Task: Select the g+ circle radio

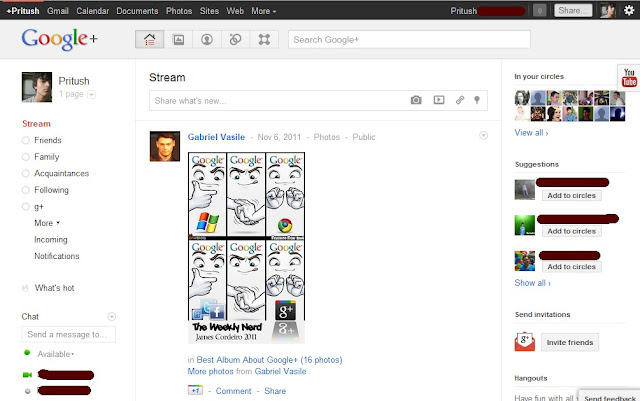Action: click(26, 207)
